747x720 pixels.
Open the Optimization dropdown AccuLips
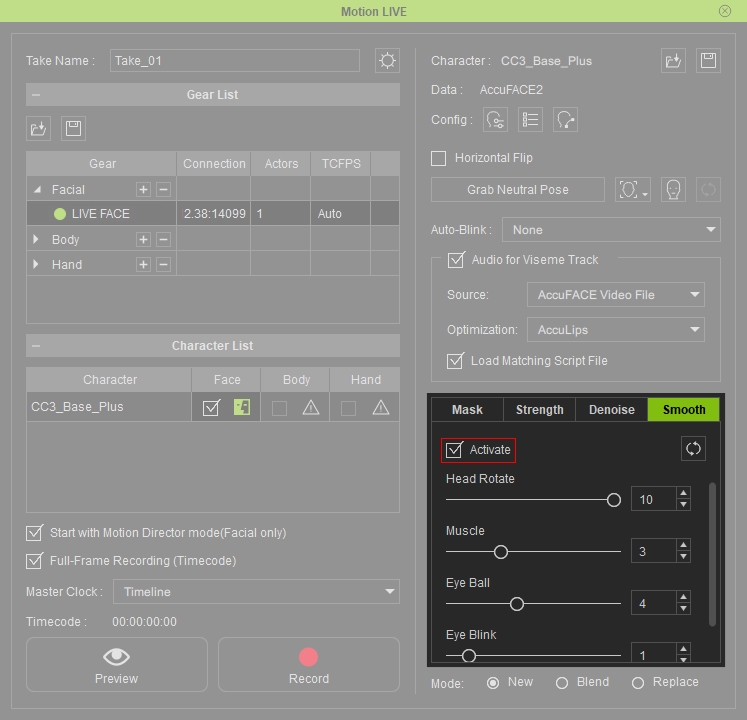[x=616, y=330]
